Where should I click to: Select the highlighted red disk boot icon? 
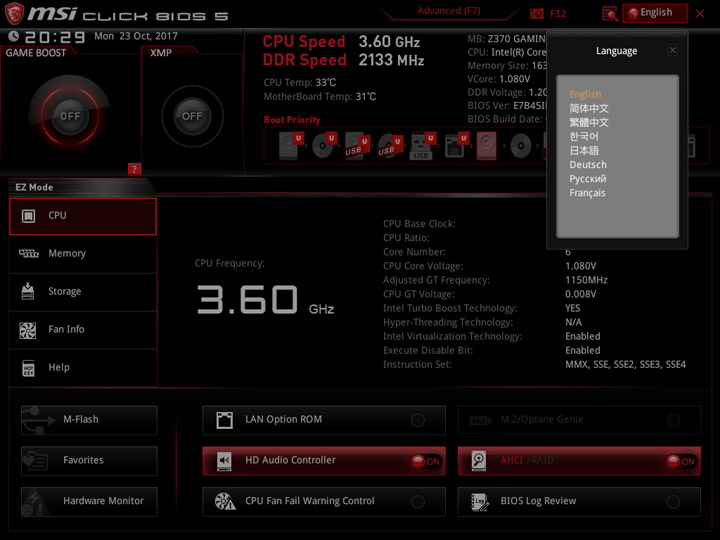pyautogui.click(x=486, y=146)
